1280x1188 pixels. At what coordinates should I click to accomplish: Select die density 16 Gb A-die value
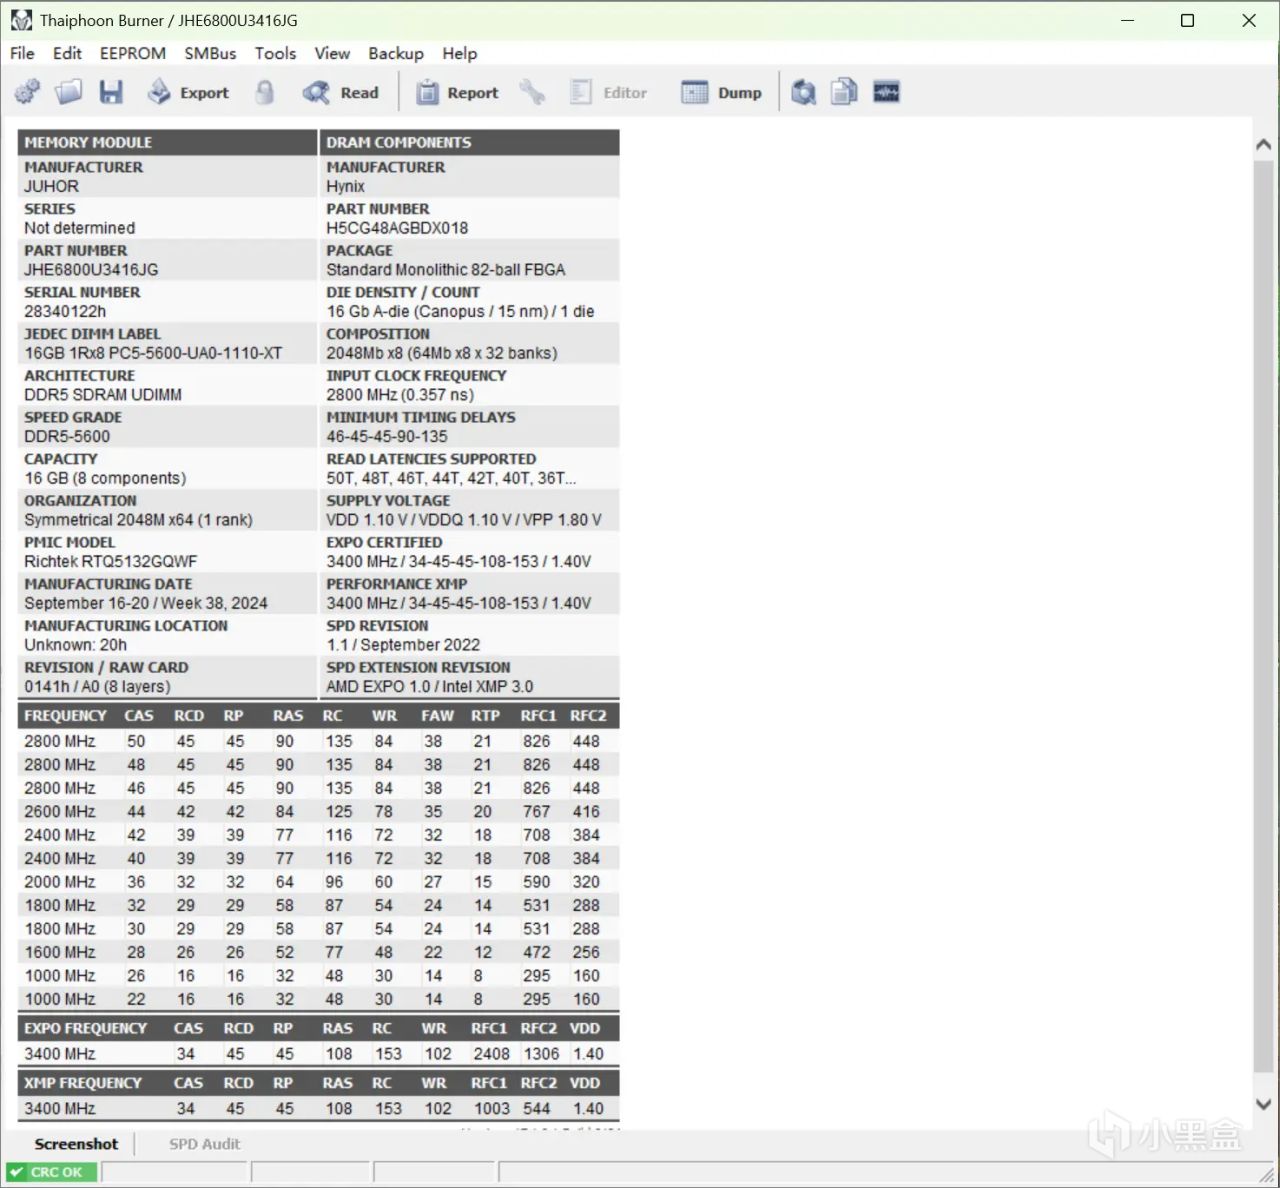click(460, 312)
